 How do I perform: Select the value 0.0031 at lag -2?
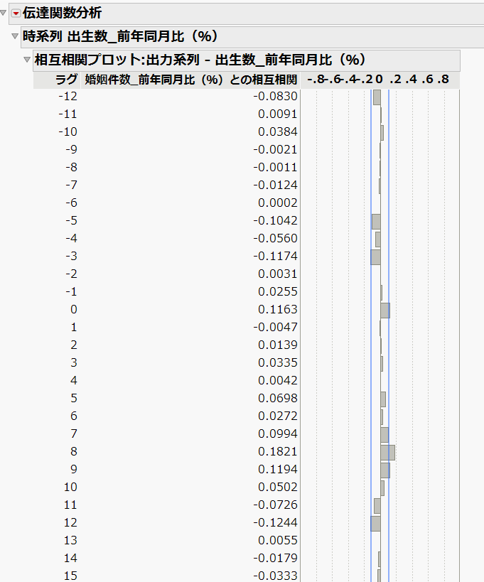click(278, 274)
